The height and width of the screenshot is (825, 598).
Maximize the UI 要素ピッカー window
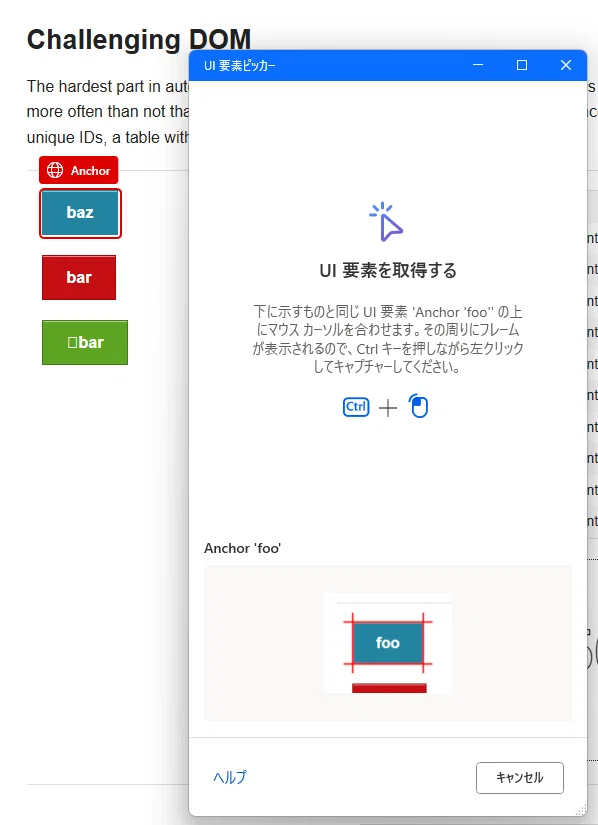coord(522,65)
